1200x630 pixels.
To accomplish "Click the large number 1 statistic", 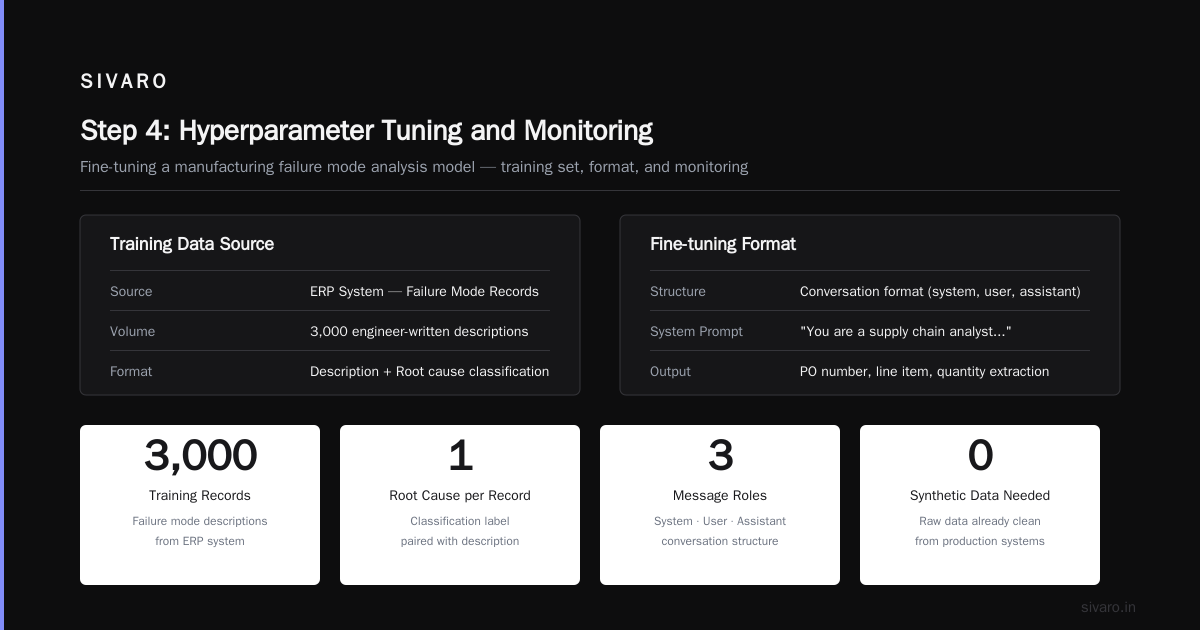I will coord(460,455).
